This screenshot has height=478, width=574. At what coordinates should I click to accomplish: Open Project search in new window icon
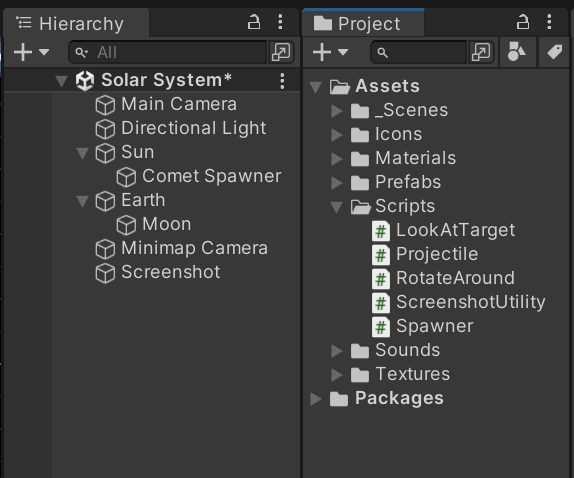pyautogui.click(x=481, y=52)
